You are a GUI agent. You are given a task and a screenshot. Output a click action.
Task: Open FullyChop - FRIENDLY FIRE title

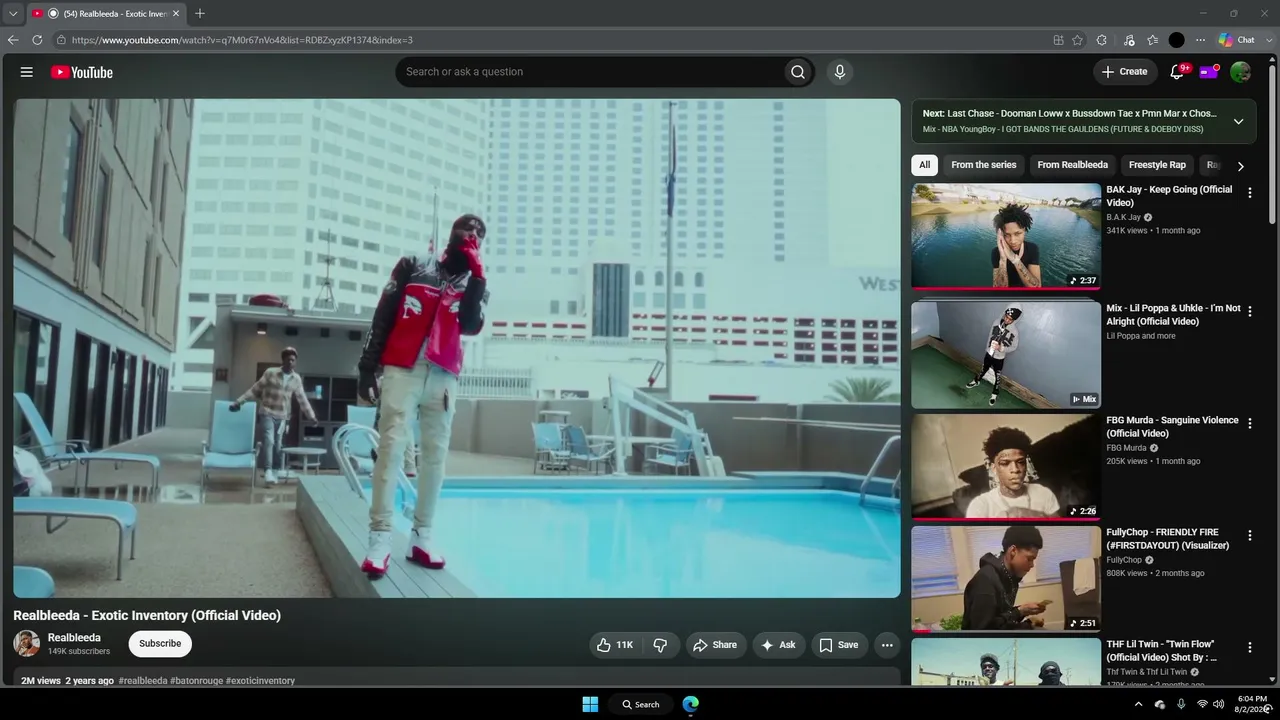[x=1168, y=539]
